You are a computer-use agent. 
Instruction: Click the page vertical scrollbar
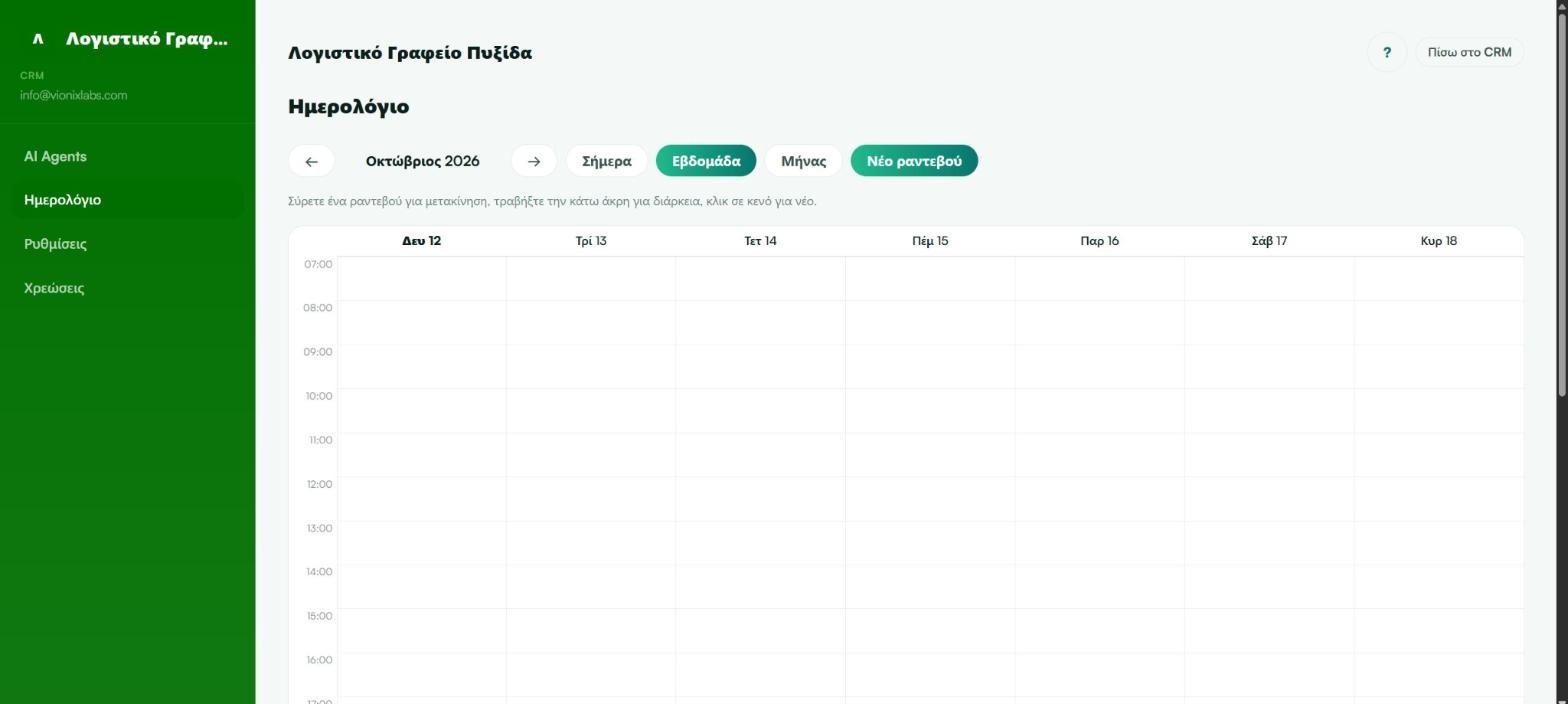pos(1561,200)
